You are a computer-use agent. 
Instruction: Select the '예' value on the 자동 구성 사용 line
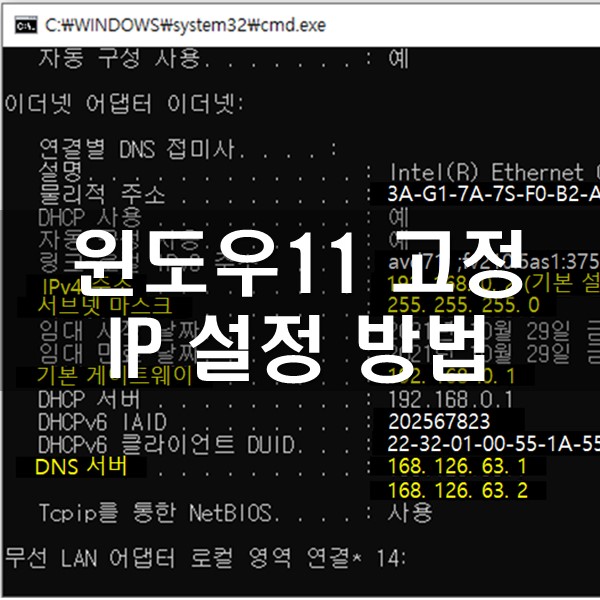point(398,59)
